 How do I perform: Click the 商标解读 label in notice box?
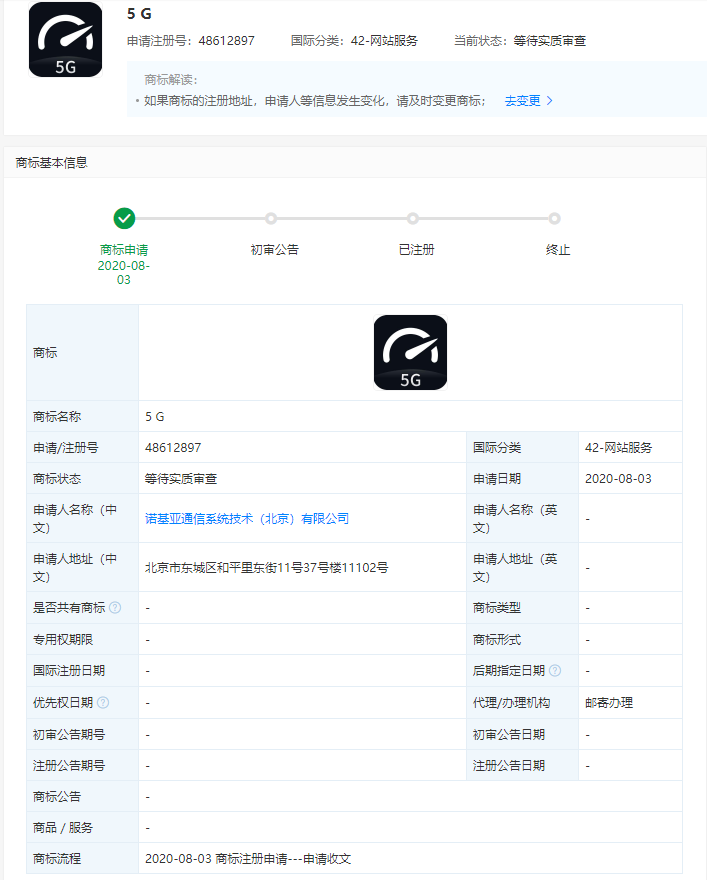tap(171, 79)
